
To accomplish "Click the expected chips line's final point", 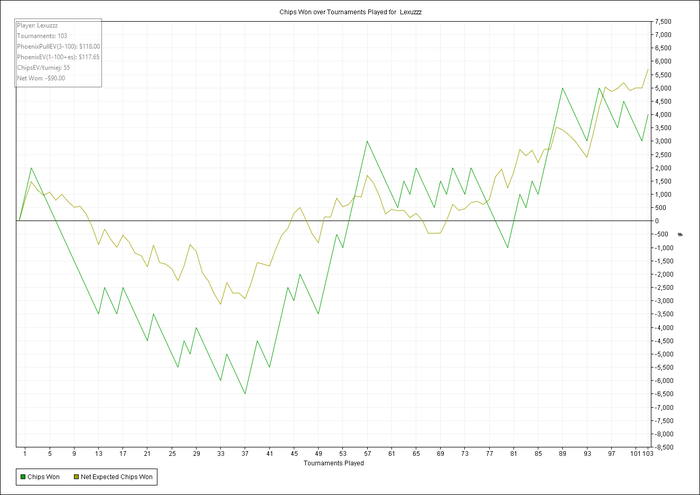I will (x=648, y=69).
